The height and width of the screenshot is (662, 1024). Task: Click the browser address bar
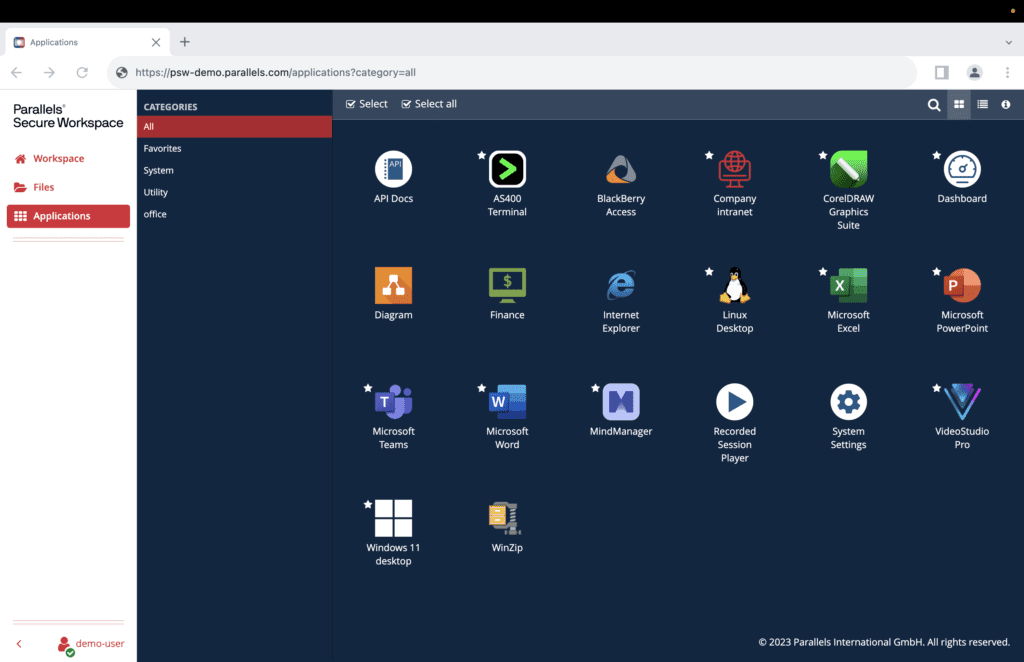pos(500,73)
